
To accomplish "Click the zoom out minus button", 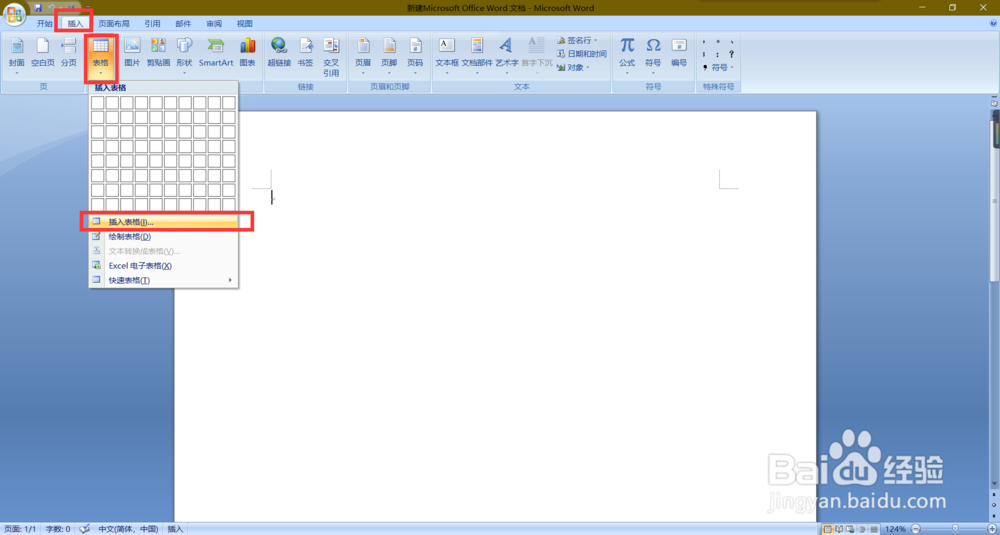I will point(915,529).
